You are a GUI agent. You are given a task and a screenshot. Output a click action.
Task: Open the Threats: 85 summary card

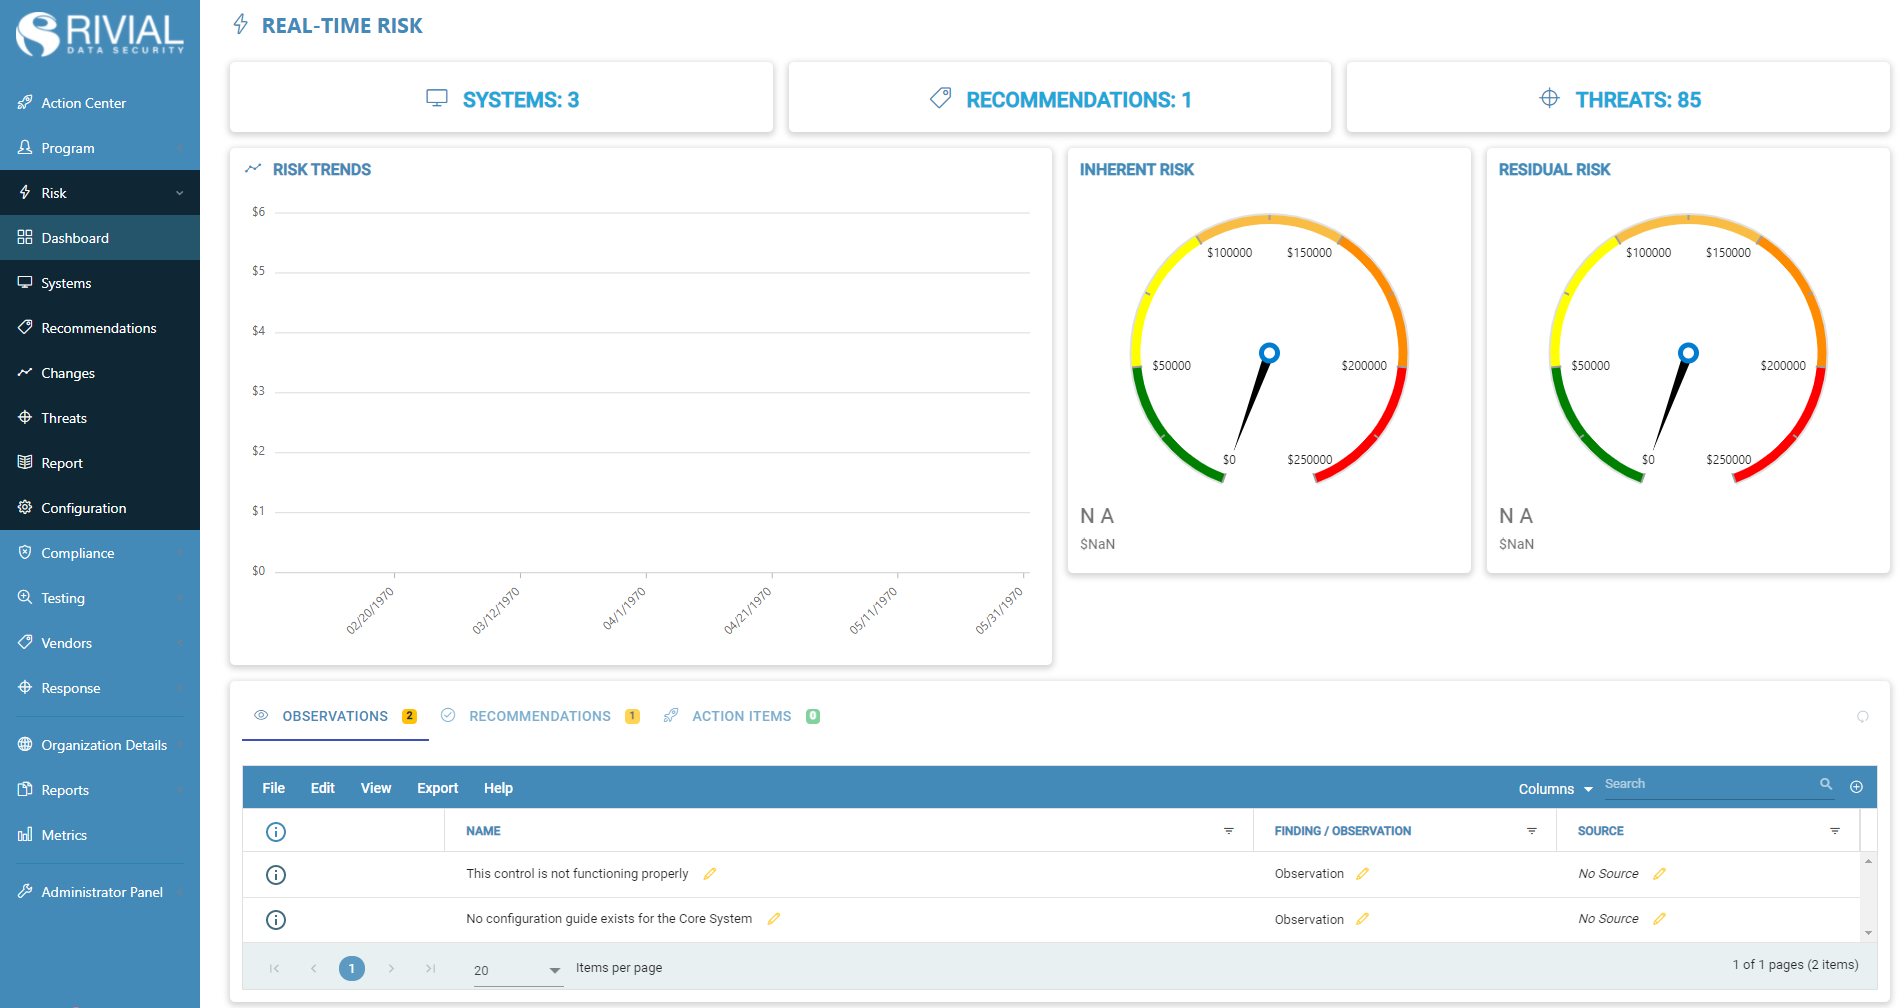coord(1617,99)
